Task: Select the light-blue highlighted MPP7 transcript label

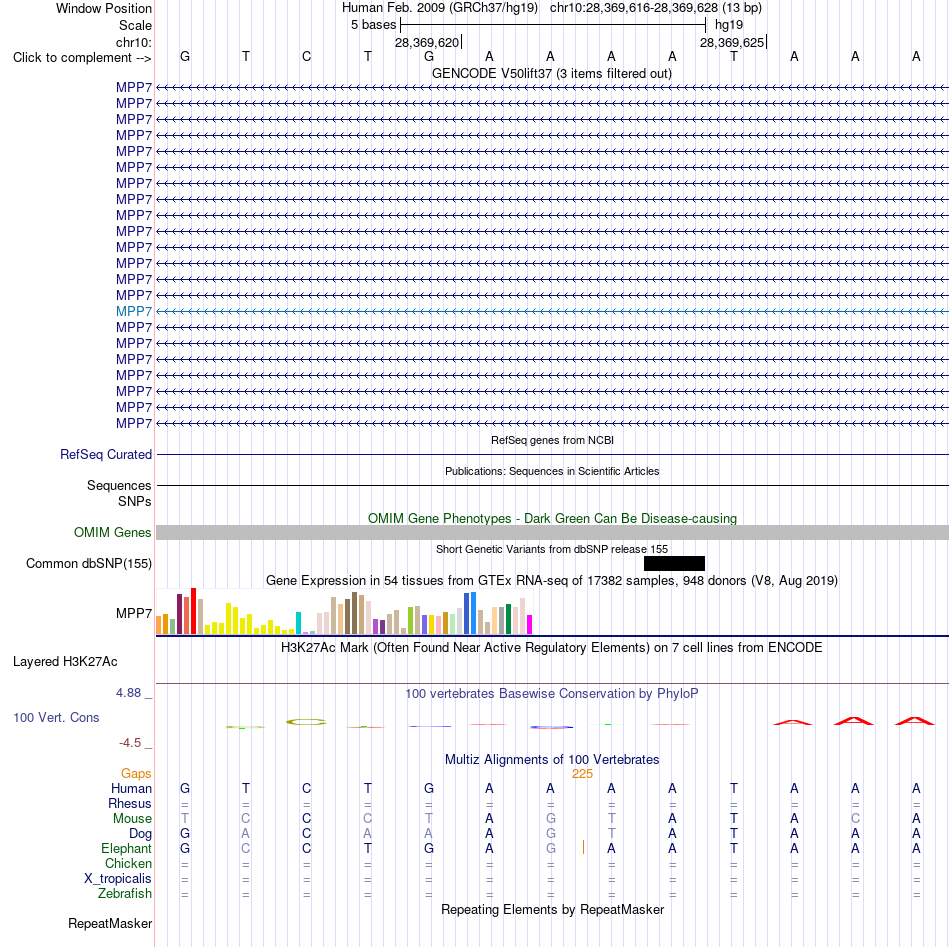Action: [x=134, y=311]
